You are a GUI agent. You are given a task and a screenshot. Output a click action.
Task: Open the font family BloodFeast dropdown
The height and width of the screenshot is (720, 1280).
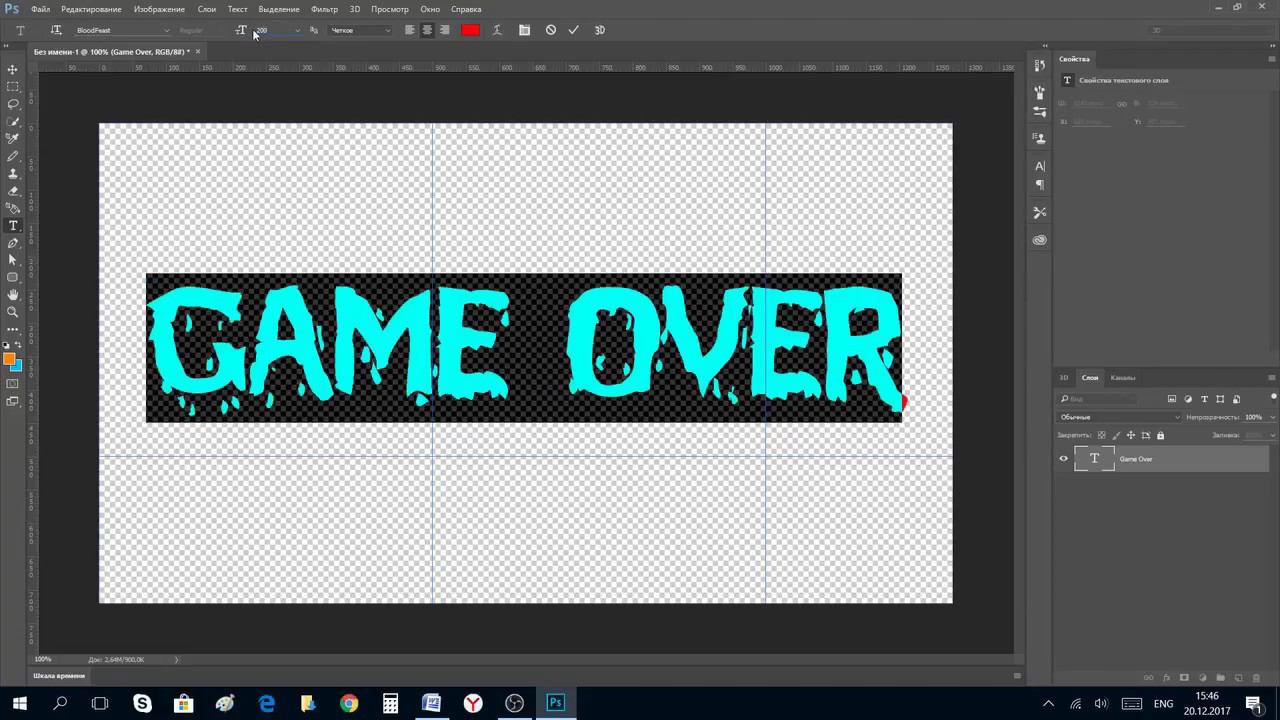click(x=122, y=30)
